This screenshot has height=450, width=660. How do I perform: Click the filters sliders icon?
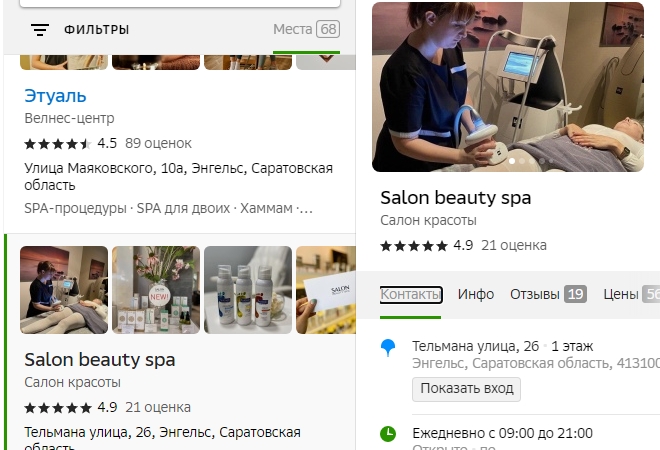40,30
